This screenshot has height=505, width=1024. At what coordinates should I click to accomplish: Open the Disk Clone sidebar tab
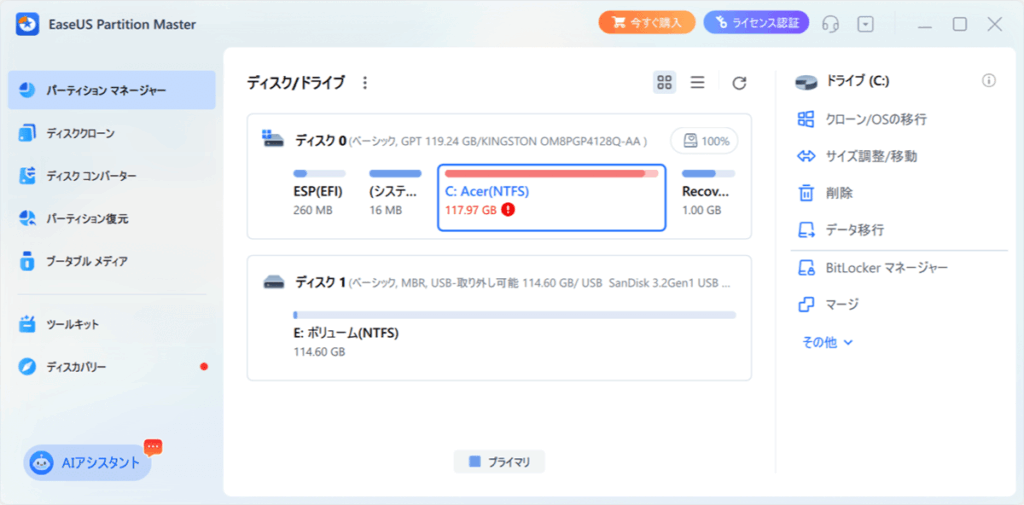point(80,133)
